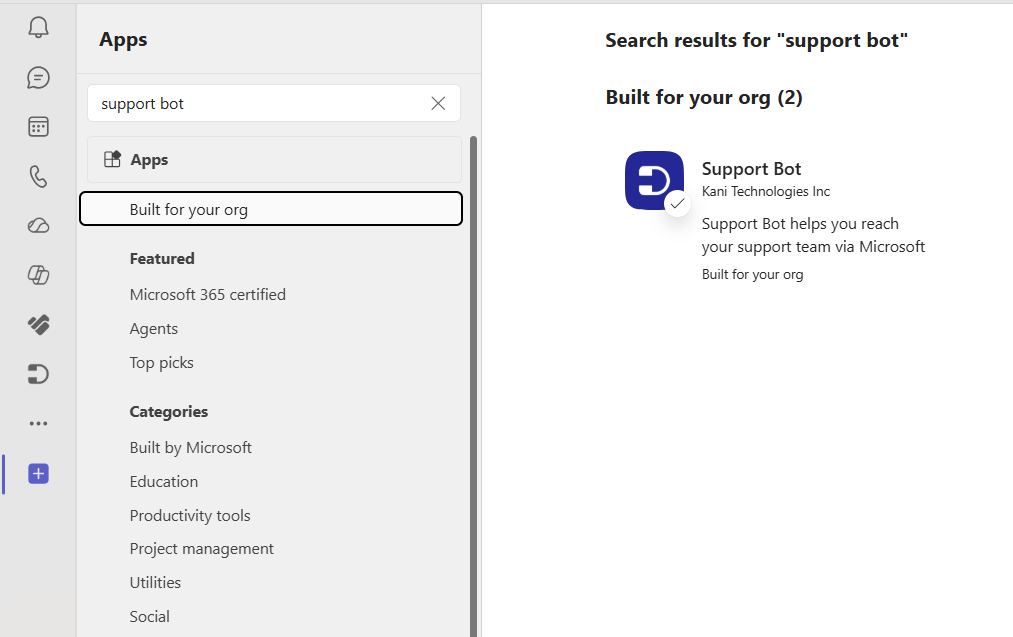Click the support bot search field

pyautogui.click(x=274, y=103)
